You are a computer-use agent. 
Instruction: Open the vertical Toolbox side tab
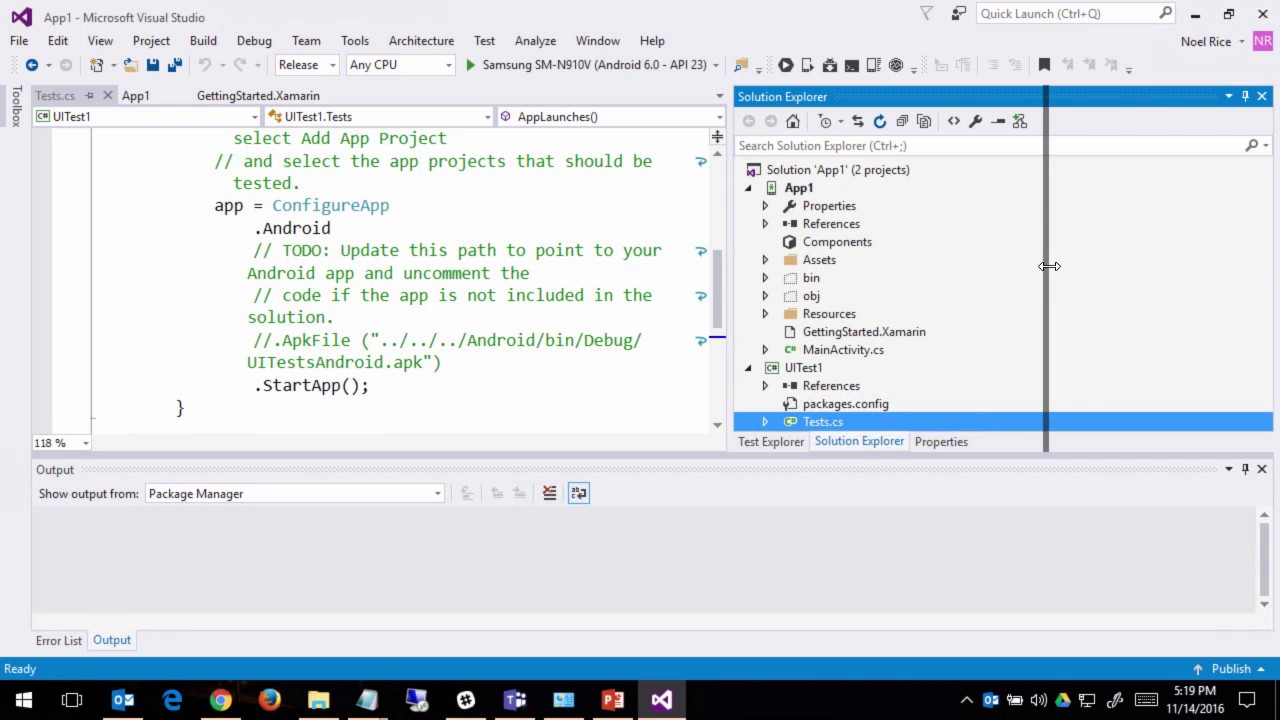pos(16,106)
